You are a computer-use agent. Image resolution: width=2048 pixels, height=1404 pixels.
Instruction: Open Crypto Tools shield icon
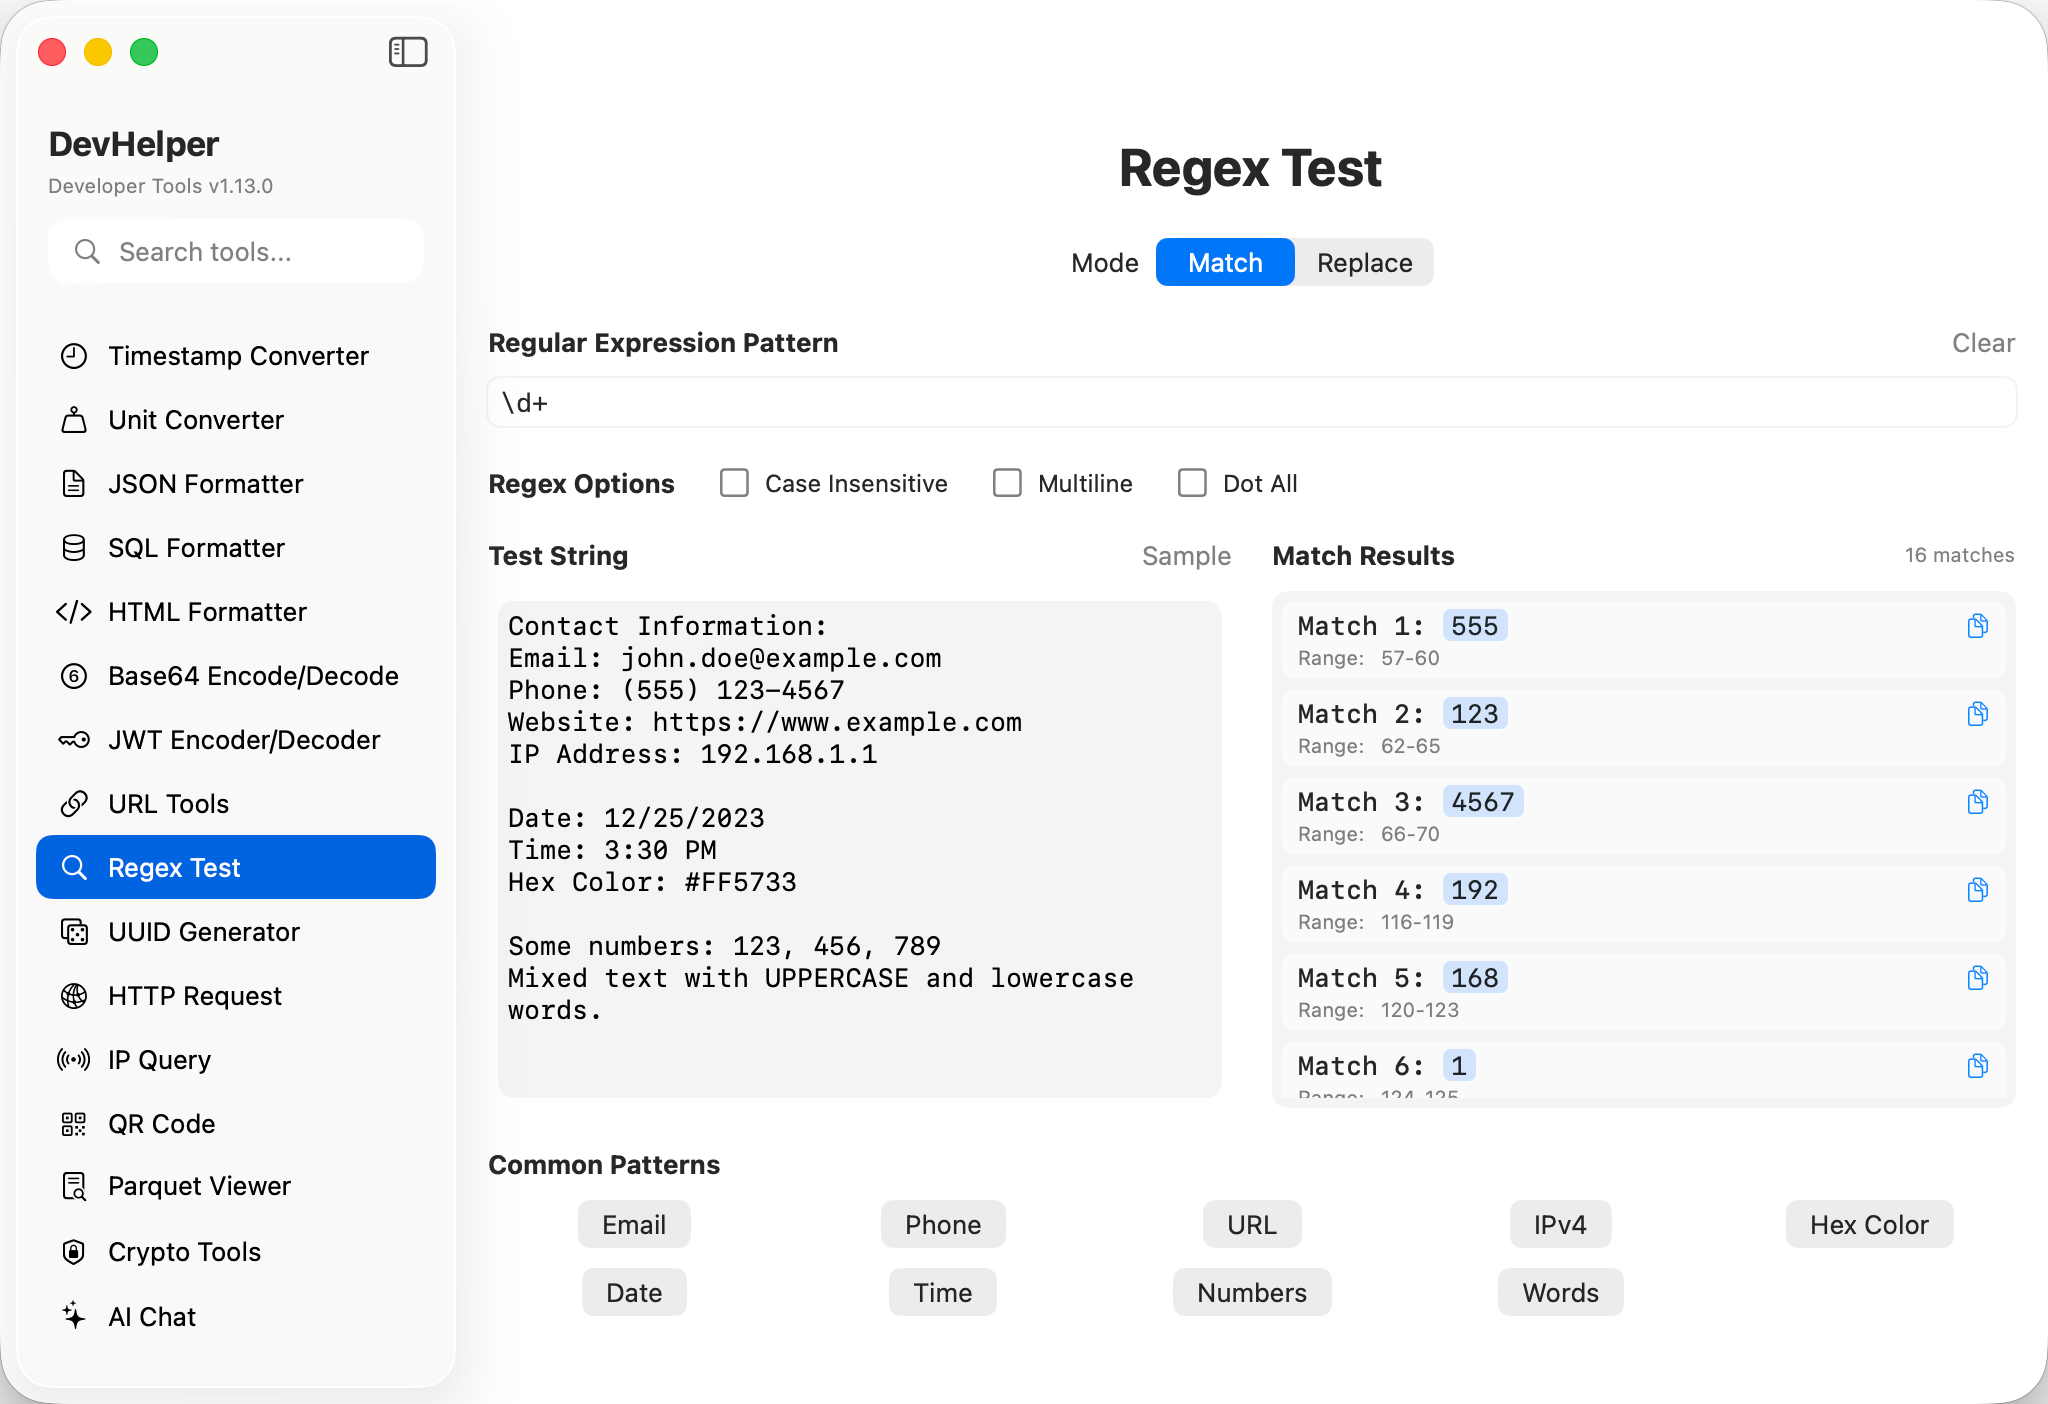74,1252
